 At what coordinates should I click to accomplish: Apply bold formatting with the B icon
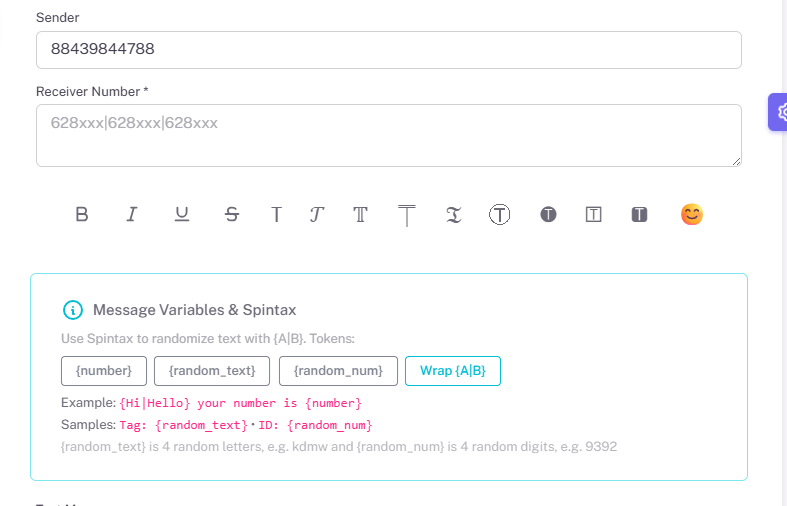(82, 214)
